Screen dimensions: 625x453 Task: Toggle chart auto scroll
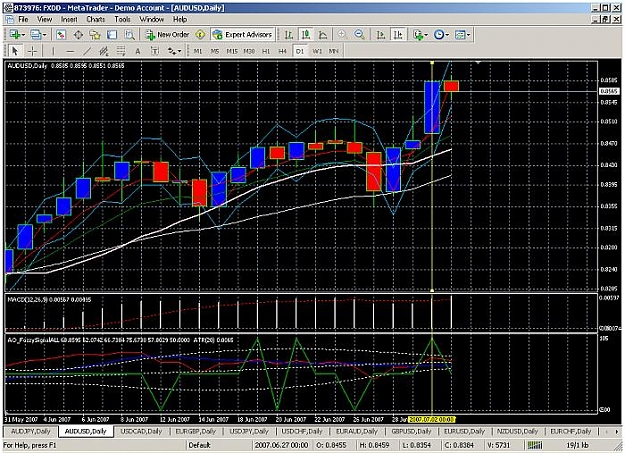click(x=380, y=35)
